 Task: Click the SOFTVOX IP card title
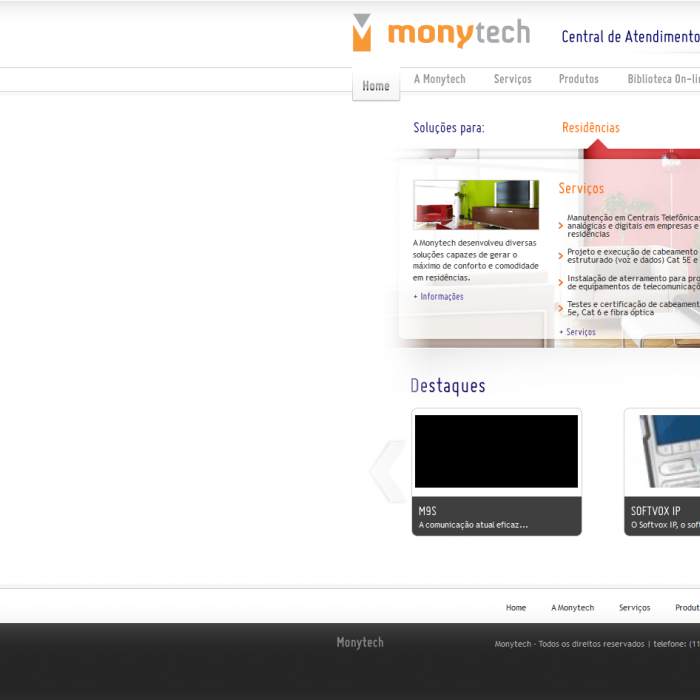(655, 511)
